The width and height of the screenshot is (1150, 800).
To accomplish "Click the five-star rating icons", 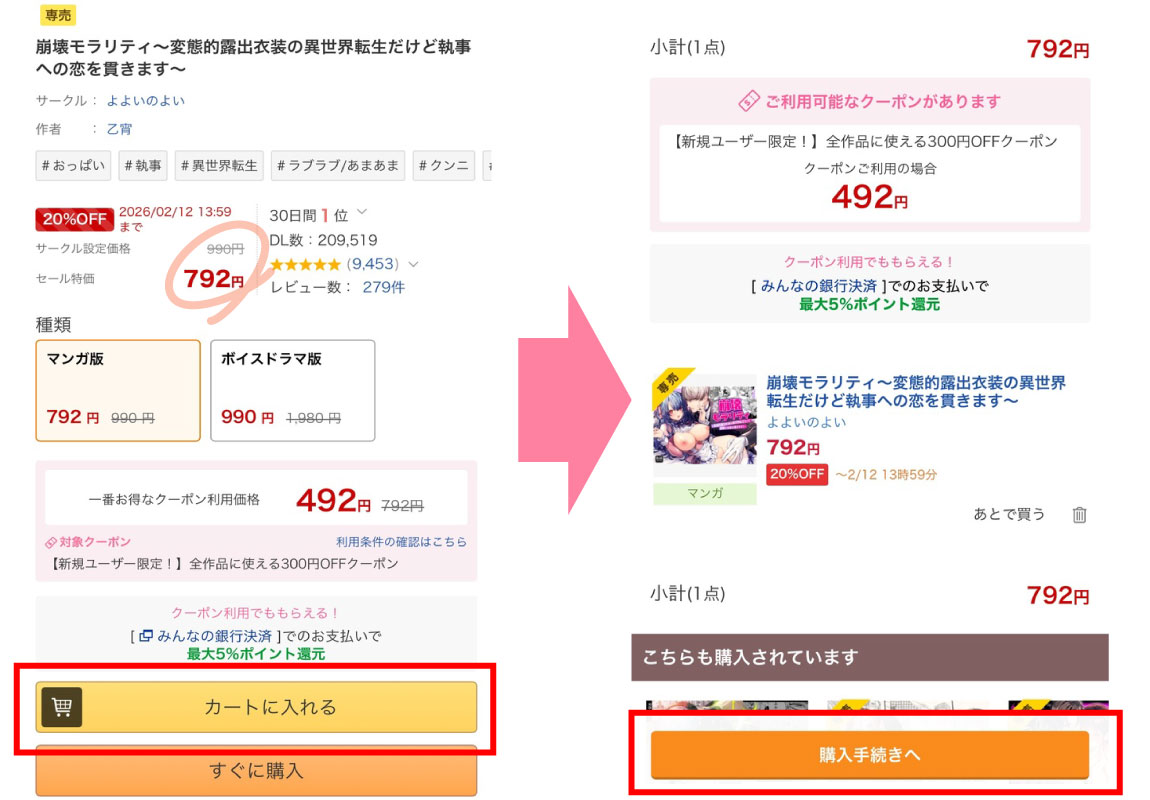I will [305, 264].
